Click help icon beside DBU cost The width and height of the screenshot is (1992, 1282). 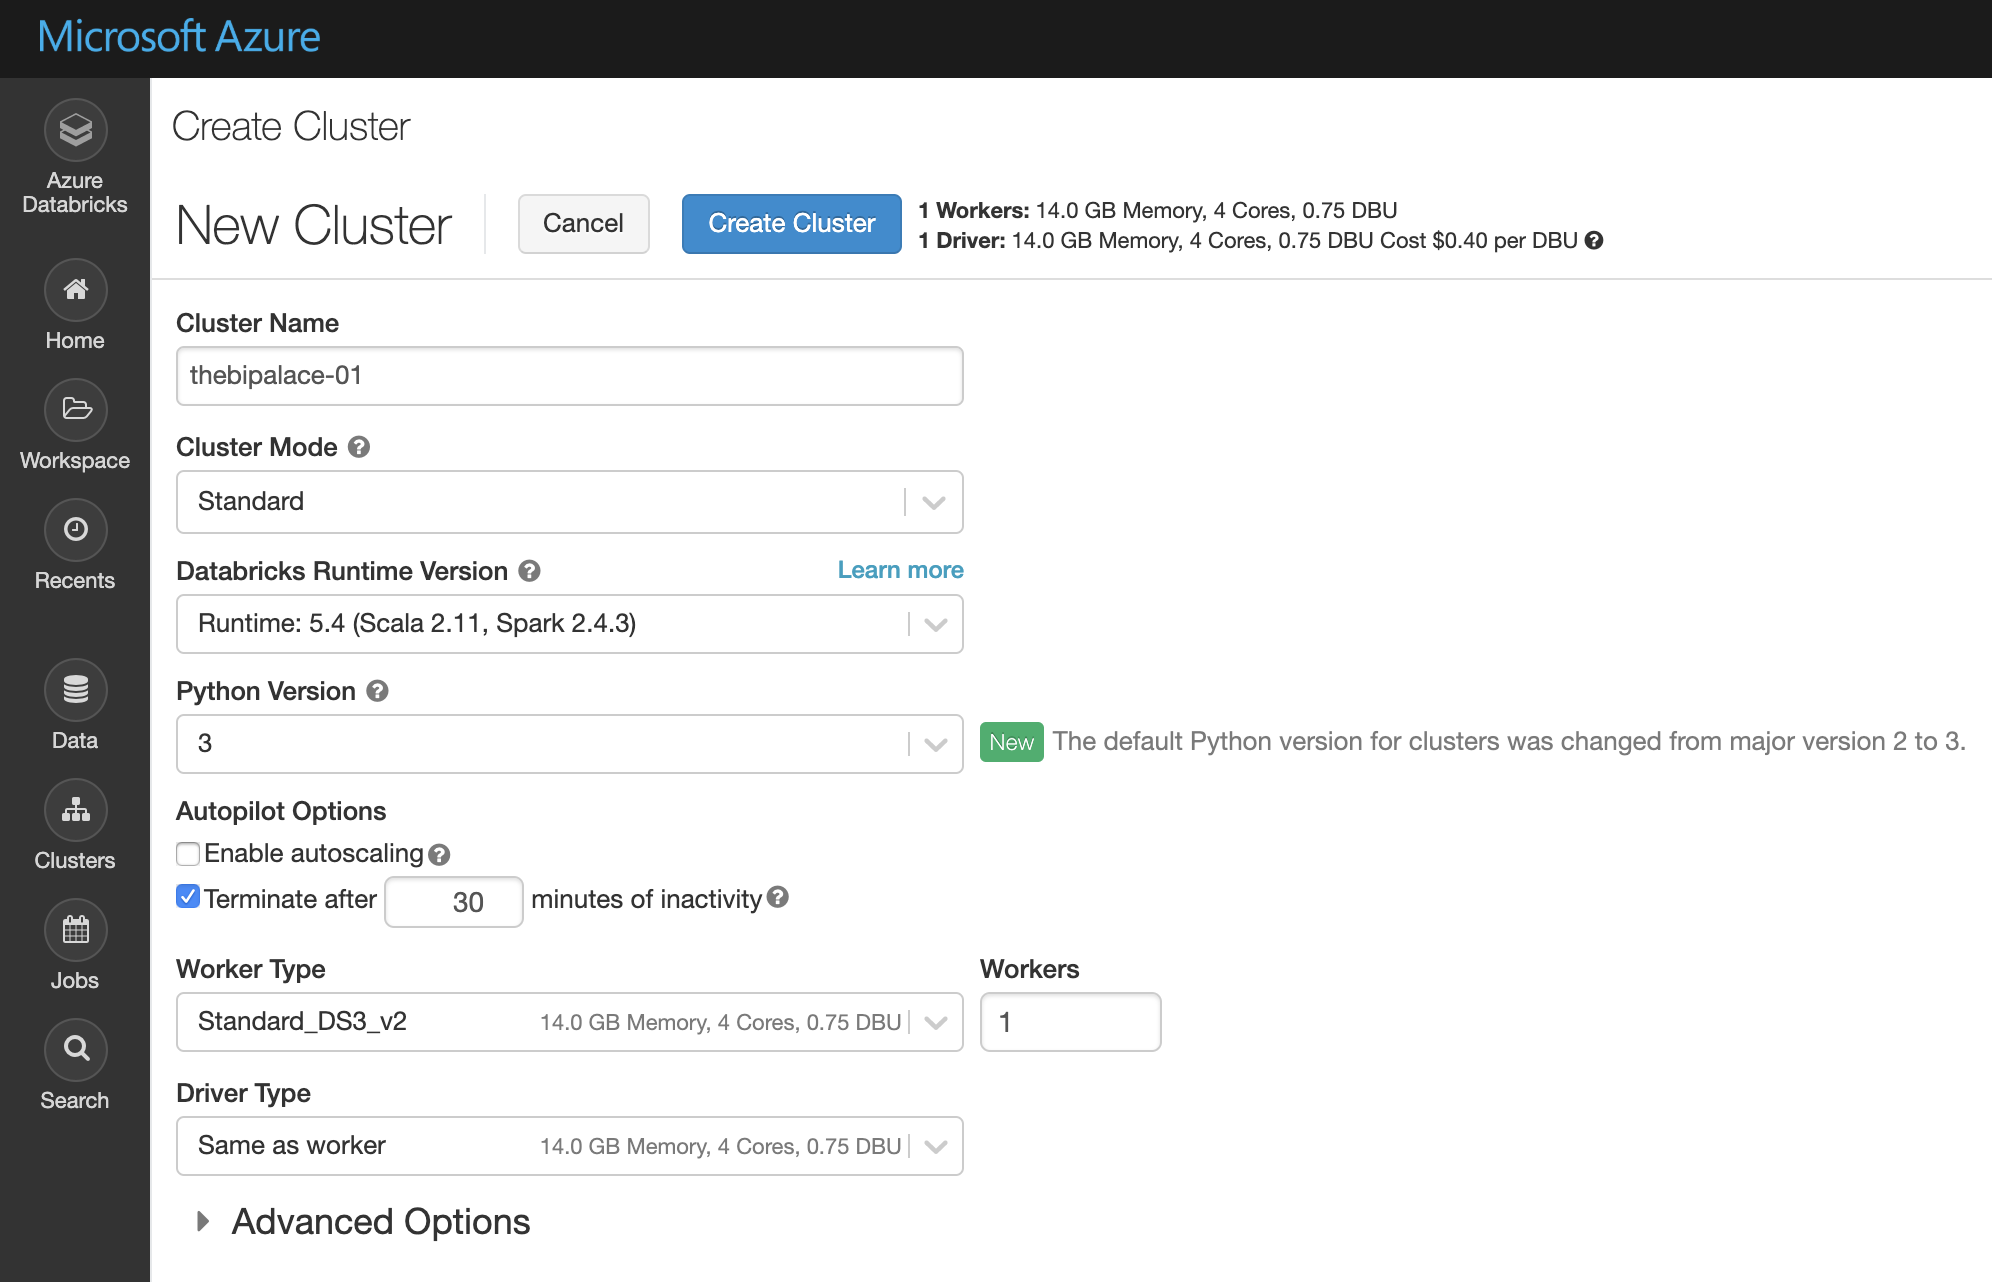[1594, 240]
